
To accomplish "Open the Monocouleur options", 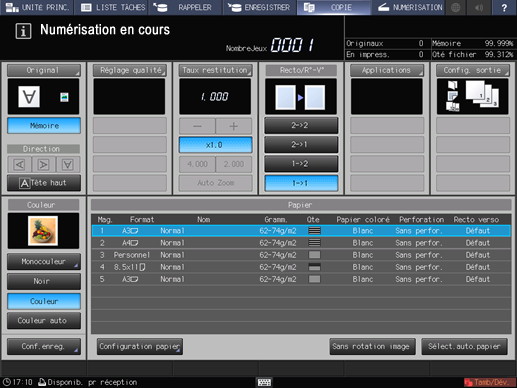I will coord(44,262).
